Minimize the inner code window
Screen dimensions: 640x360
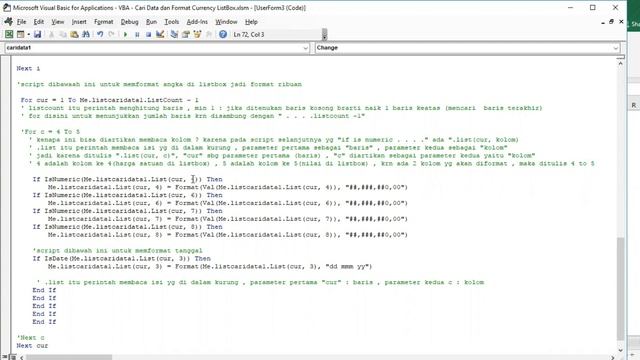(603, 22)
